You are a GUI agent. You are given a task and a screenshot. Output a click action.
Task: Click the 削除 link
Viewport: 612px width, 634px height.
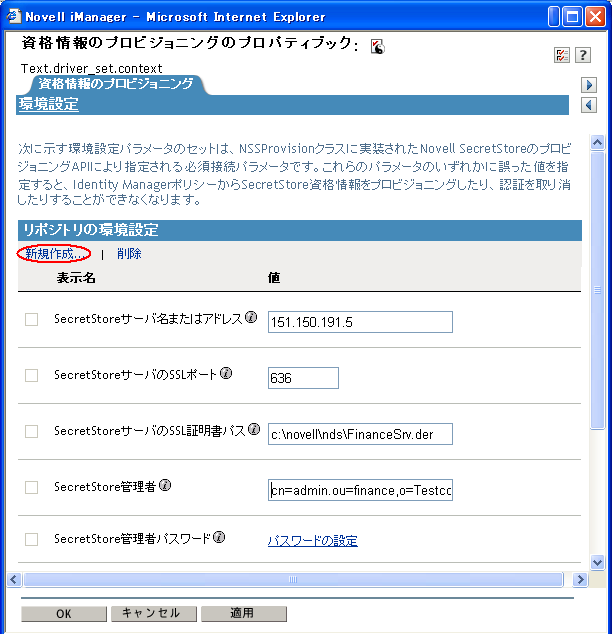(129, 254)
